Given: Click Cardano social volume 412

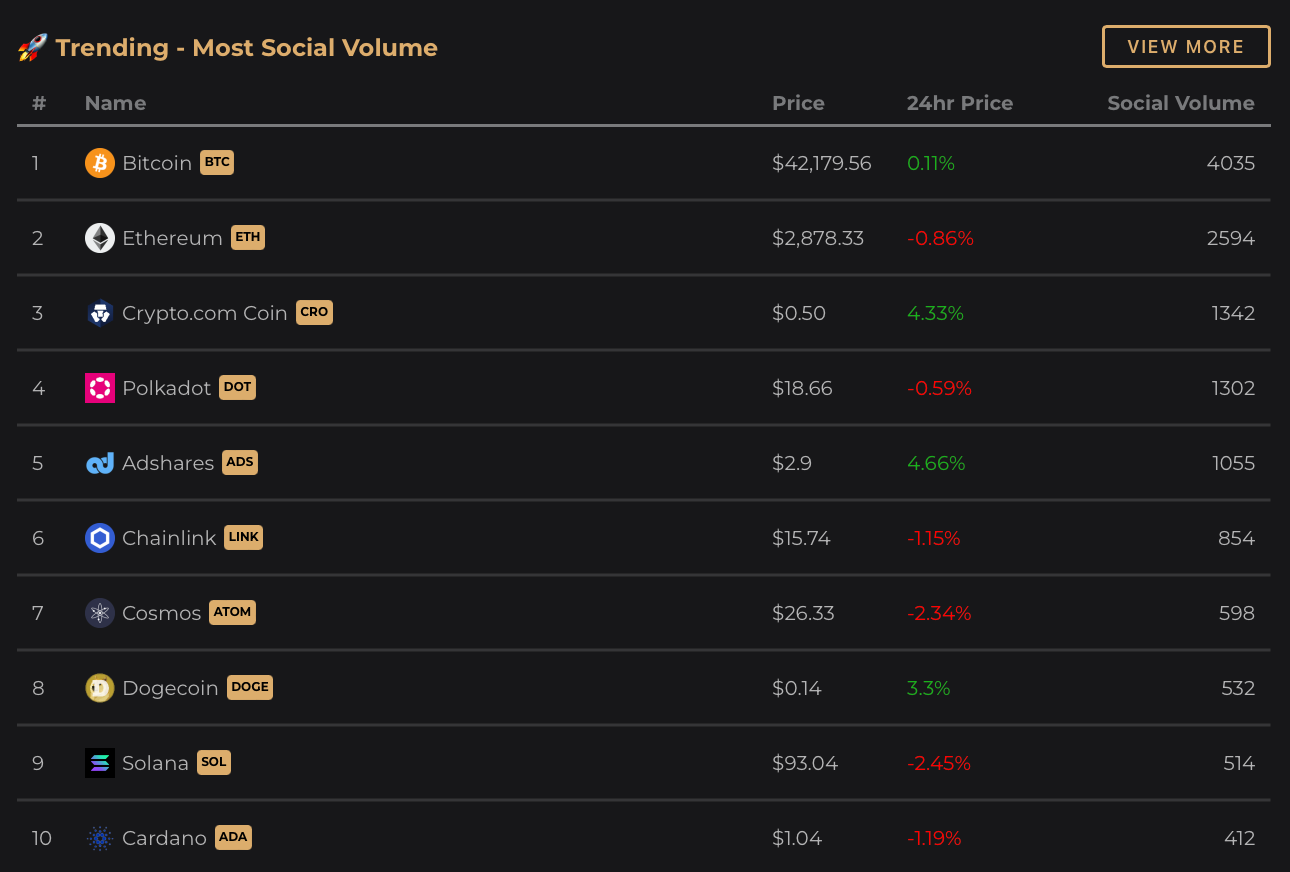Looking at the screenshot, I should coord(1239,838).
